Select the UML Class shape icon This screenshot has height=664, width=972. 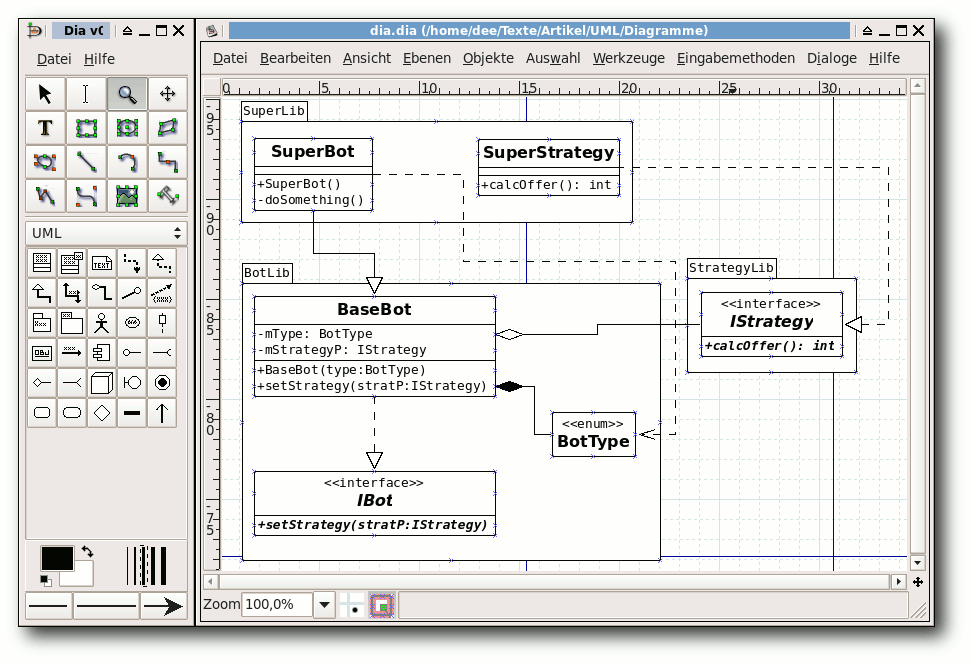click(42, 263)
